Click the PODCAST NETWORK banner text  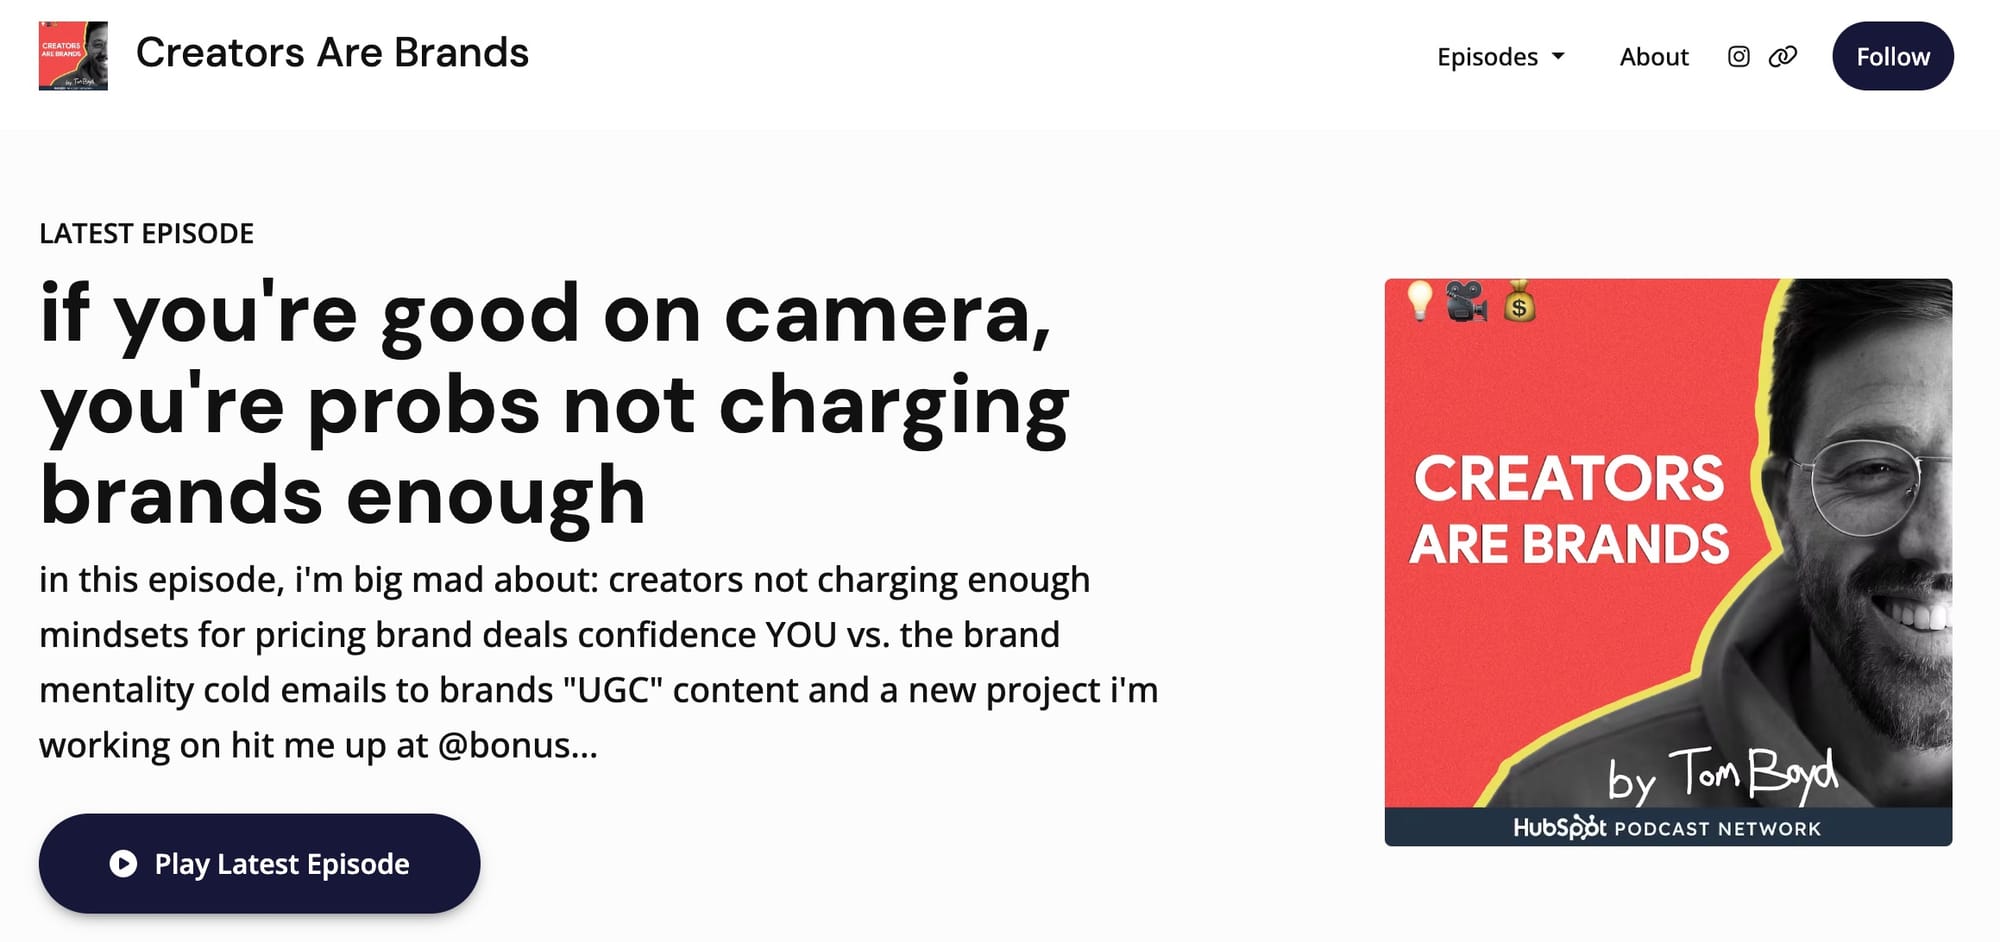point(1717,829)
